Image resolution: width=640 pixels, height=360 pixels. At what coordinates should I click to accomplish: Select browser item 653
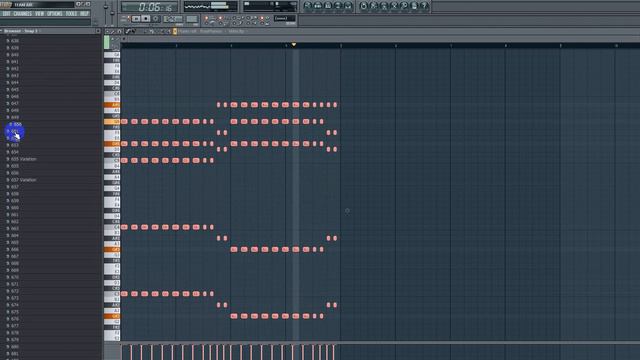(12, 145)
